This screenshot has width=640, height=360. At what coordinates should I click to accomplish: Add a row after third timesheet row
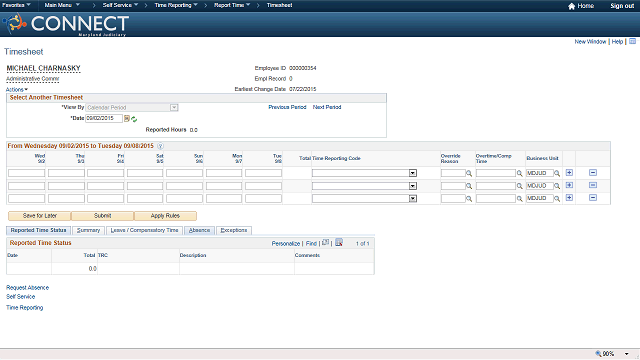pyautogui.click(x=569, y=198)
